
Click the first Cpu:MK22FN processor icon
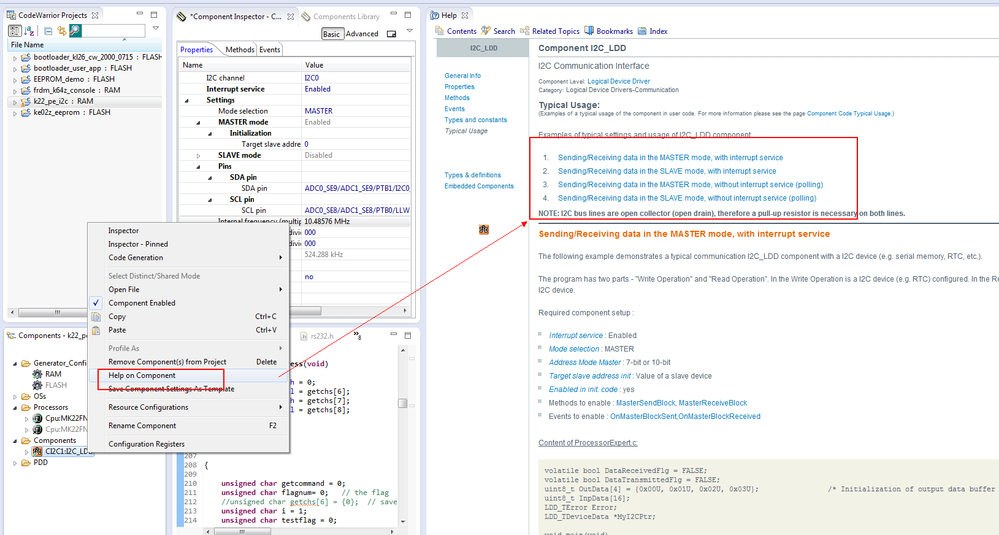[38, 418]
